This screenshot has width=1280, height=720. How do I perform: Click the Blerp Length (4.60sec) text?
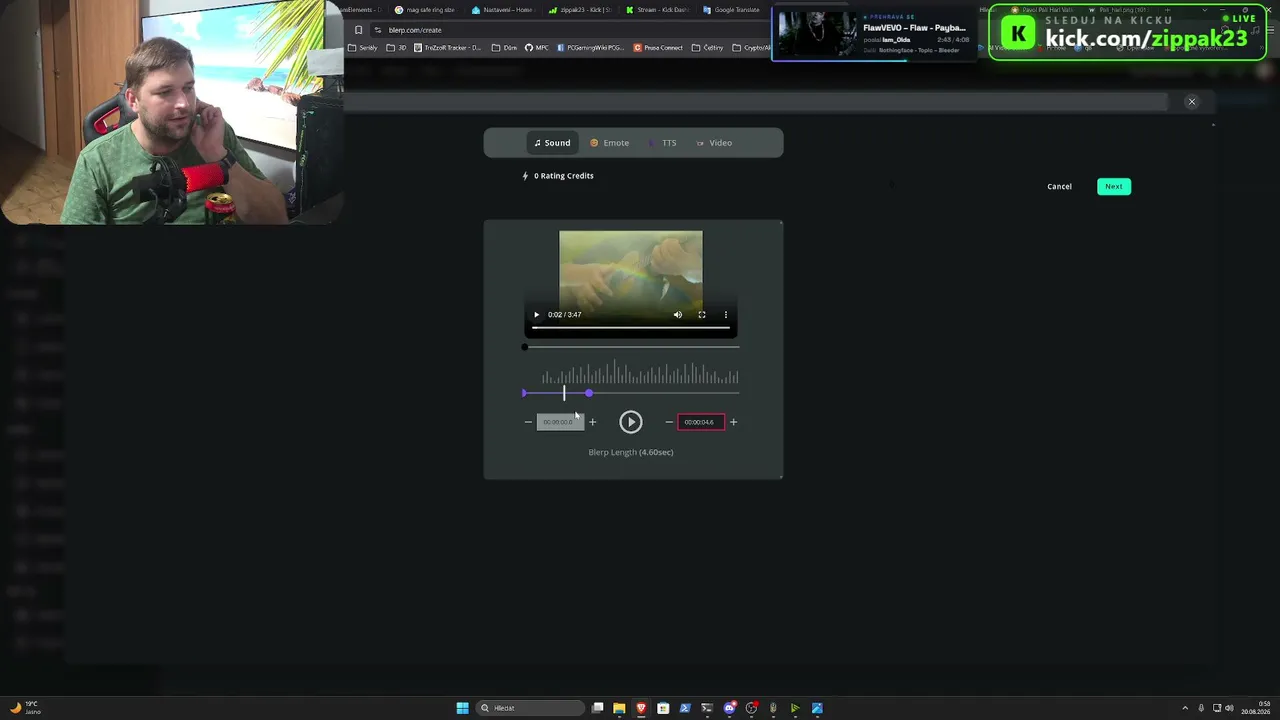(x=631, y=452)
